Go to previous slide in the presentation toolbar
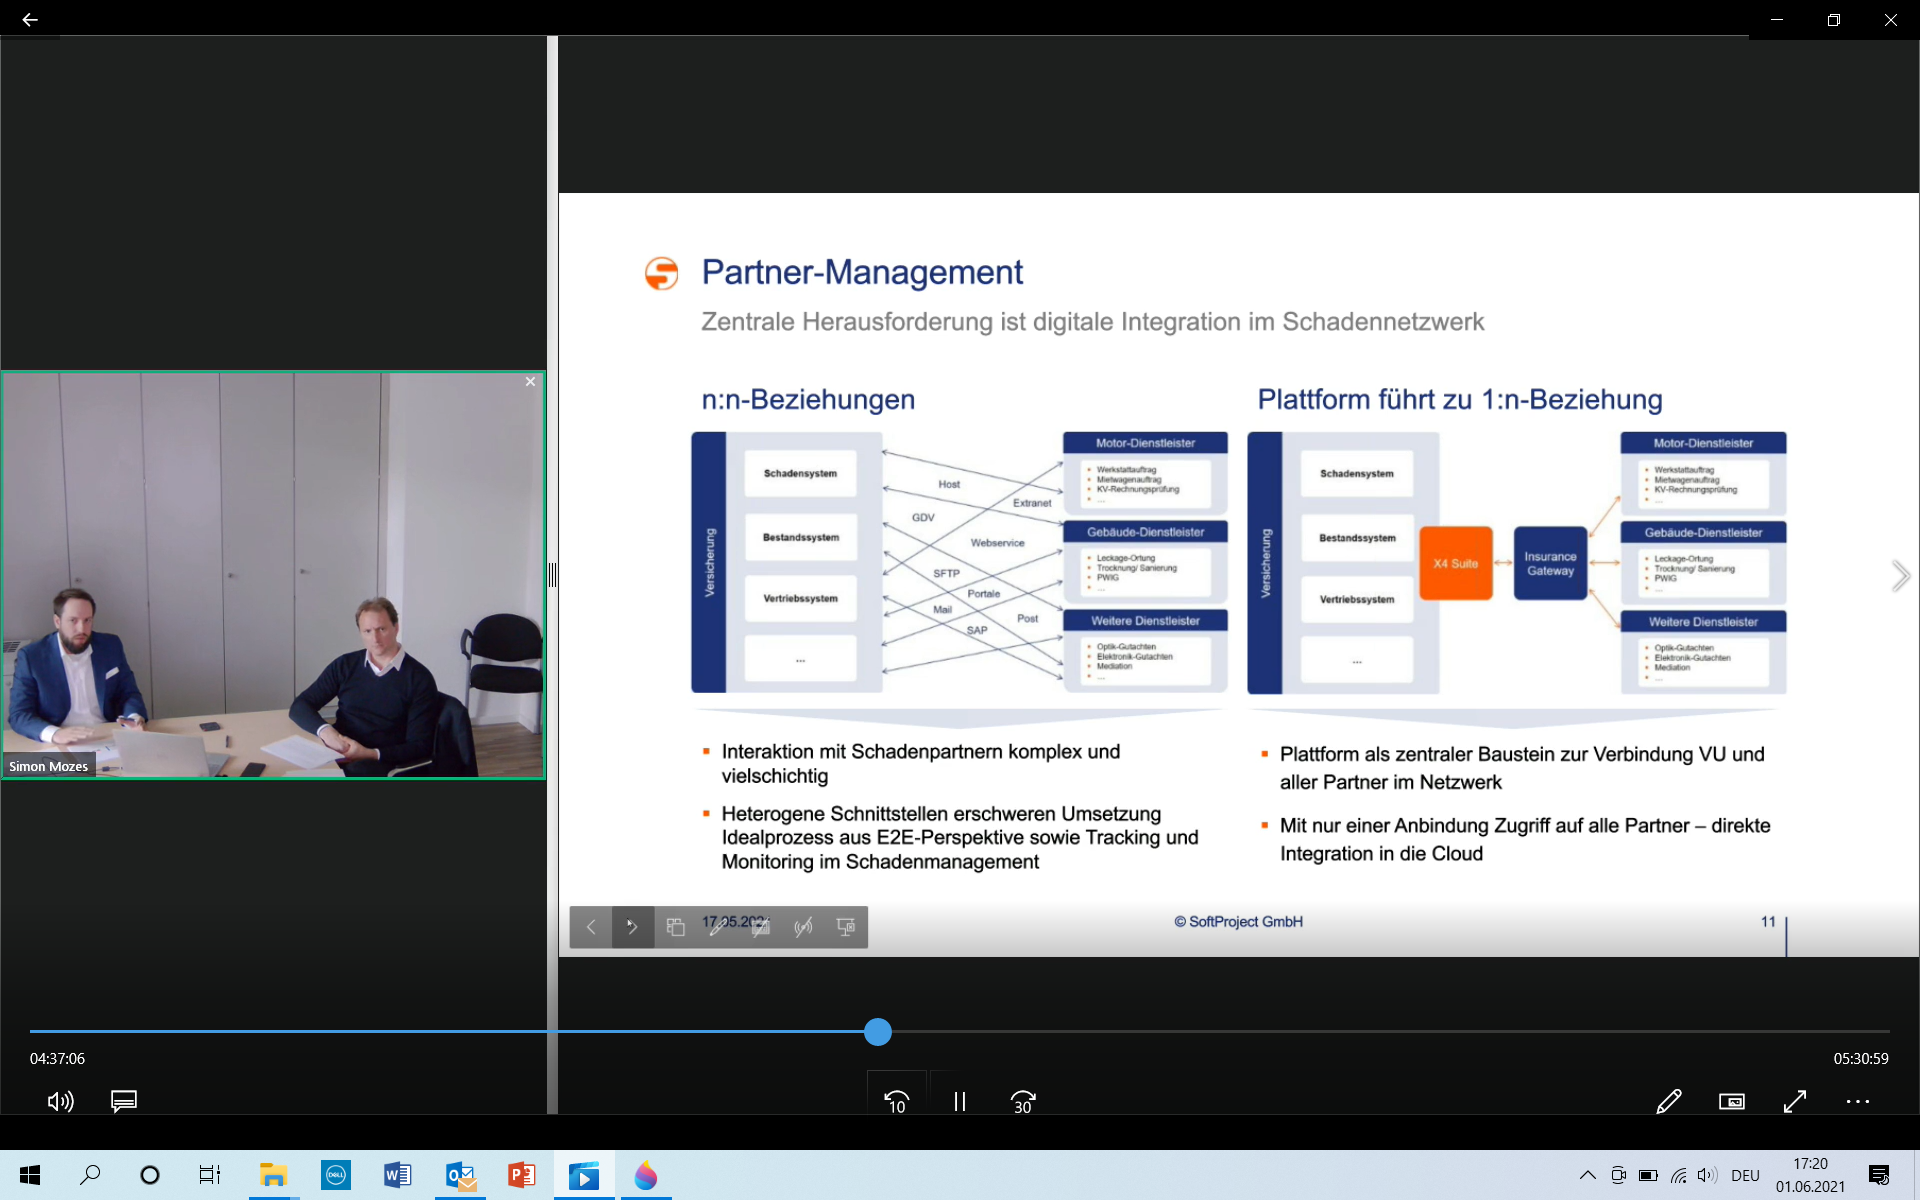This screenshot has height=1200, width=1920. (x=591, y=927)
